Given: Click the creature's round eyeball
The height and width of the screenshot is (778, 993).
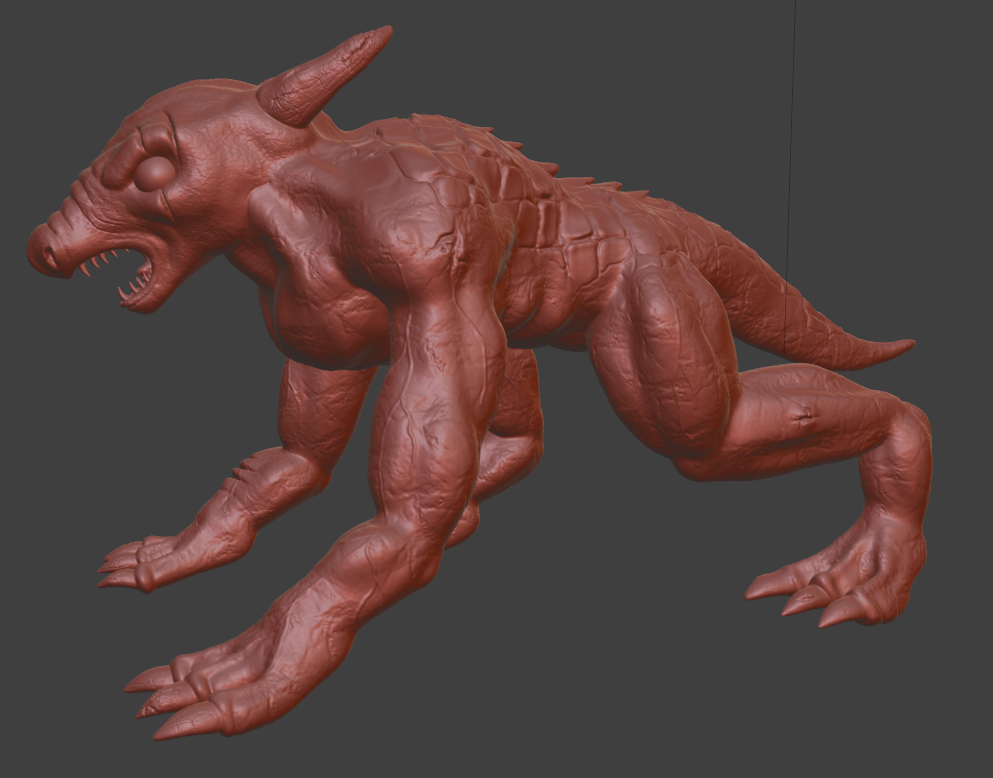Looking at the screenshot, I should 153,173.
